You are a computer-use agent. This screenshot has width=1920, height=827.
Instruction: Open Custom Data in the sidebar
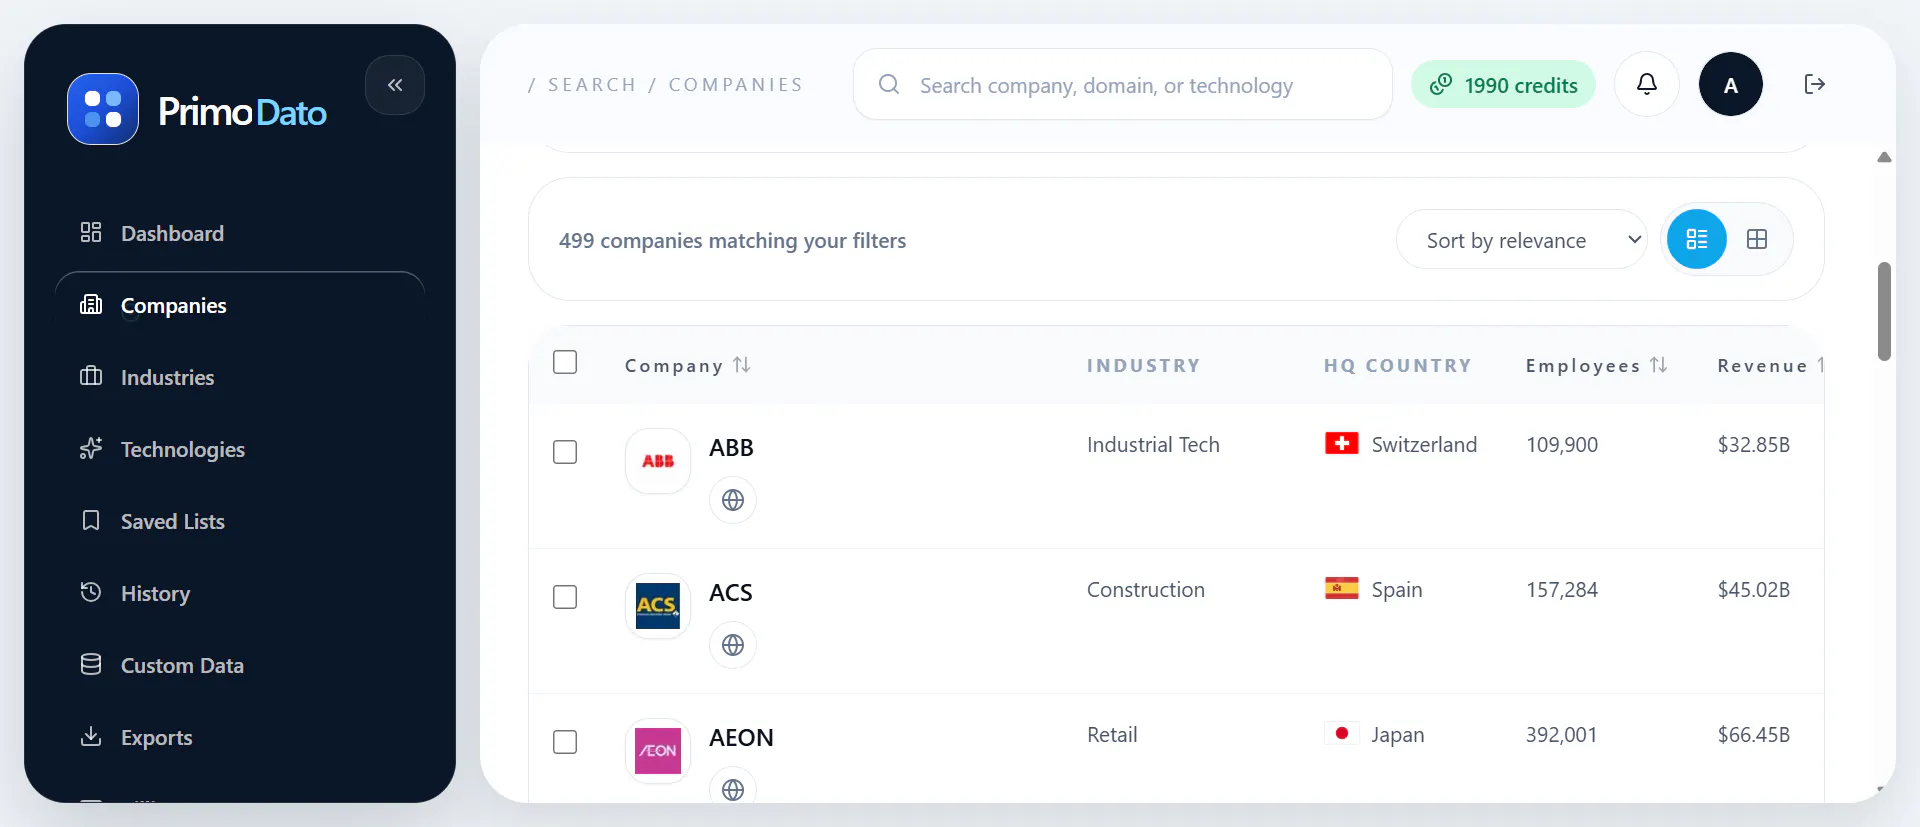(240, 665)
